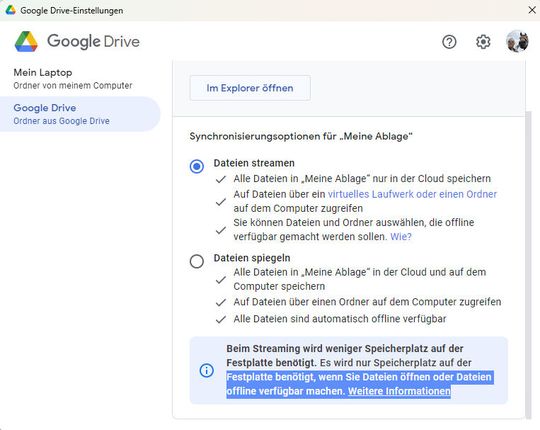Open the 'Weitere Informationen' link
The height and width of the screenshot is (430, 540).
click(399, 391)
